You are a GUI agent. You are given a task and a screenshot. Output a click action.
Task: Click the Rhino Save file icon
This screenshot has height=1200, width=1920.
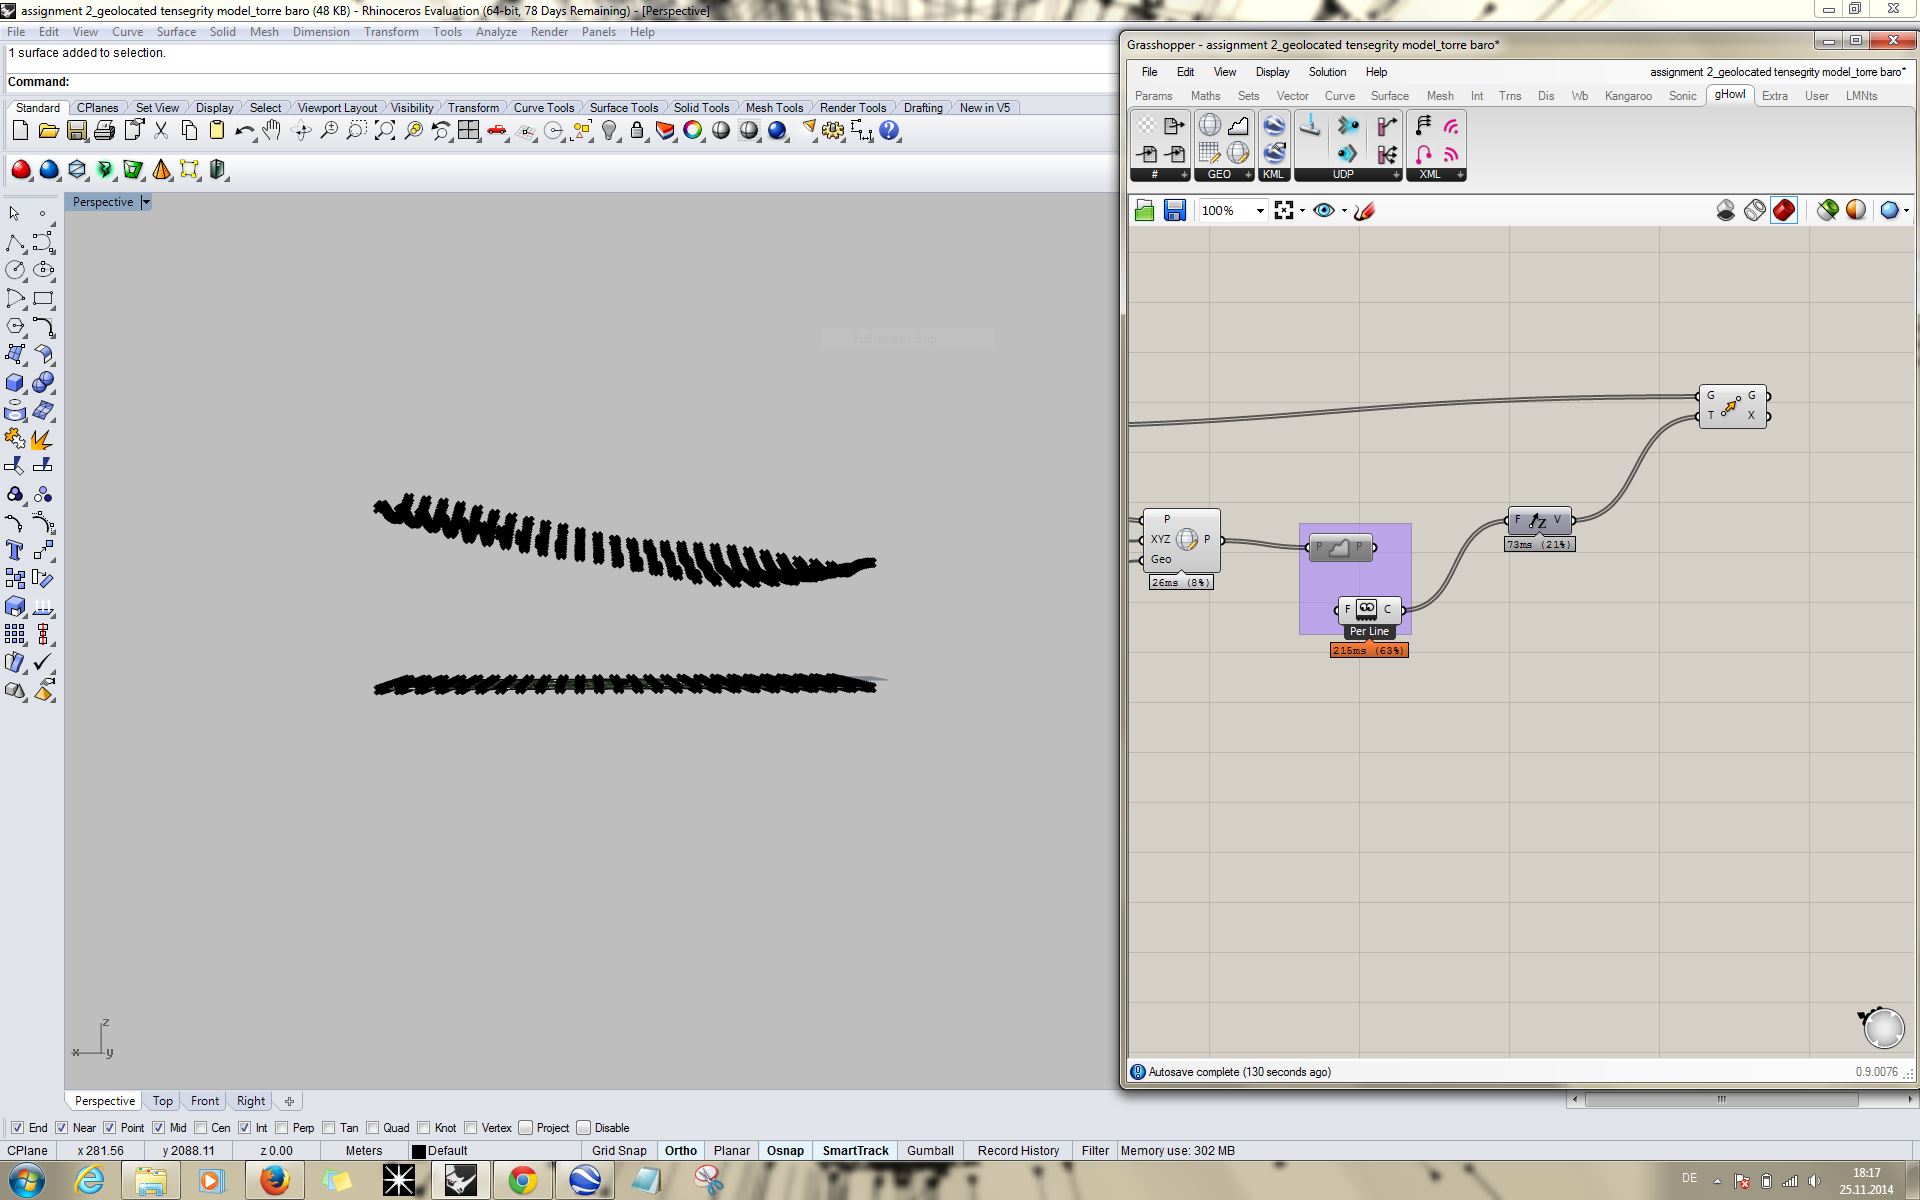[x=76, y=131]
